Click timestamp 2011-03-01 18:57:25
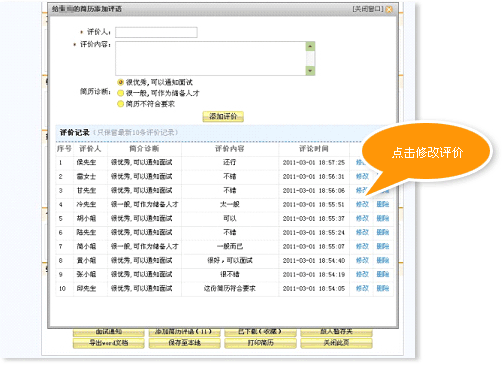 point(314,163)
